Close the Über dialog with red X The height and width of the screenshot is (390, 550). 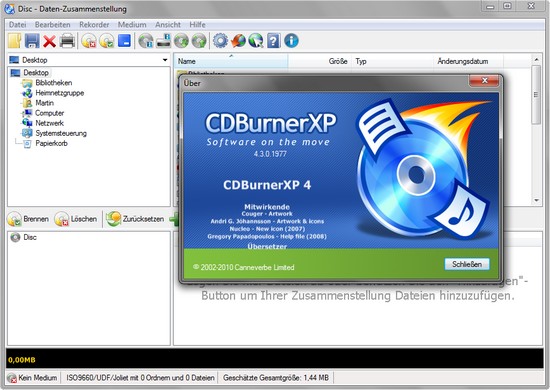coord(484,81)
